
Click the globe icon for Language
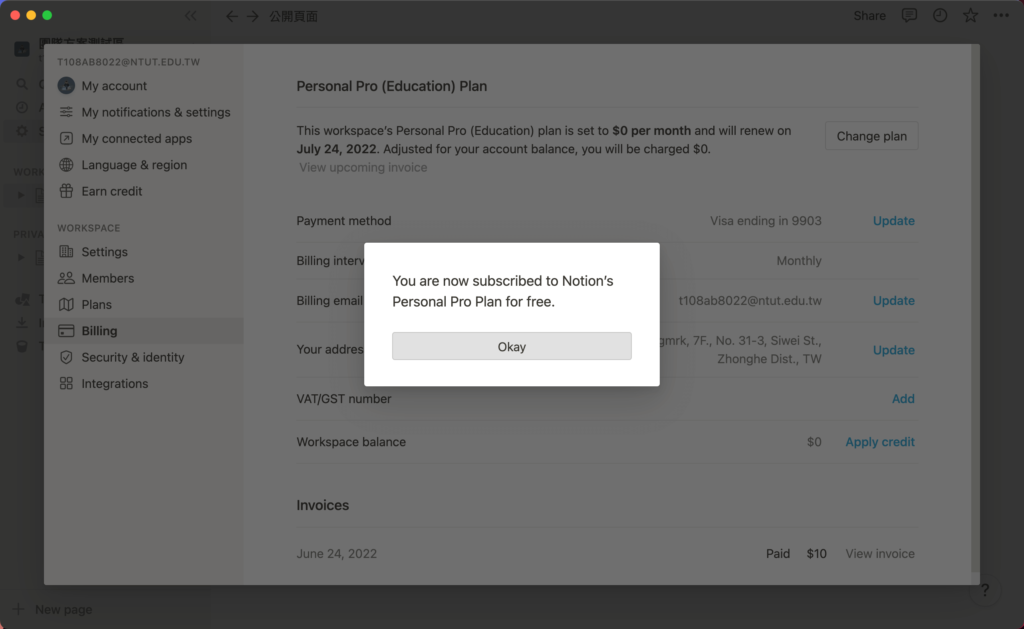click(x=66, y=165)
